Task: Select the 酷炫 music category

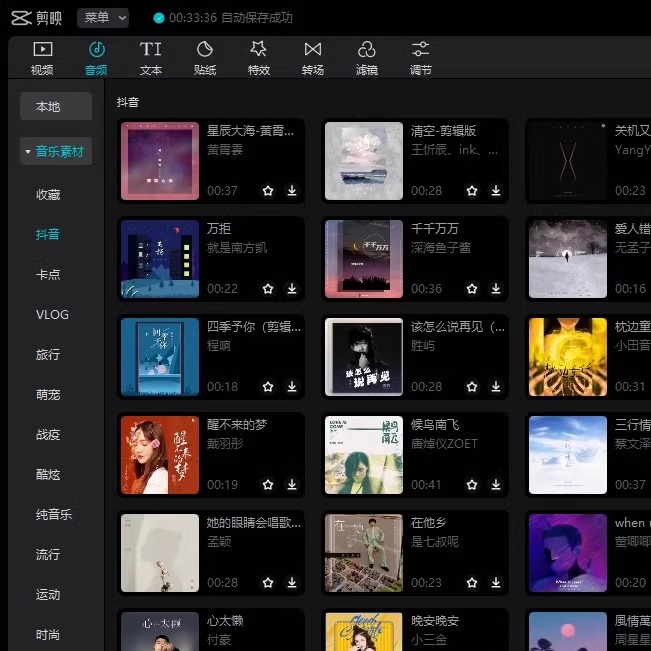Action: 48,475
